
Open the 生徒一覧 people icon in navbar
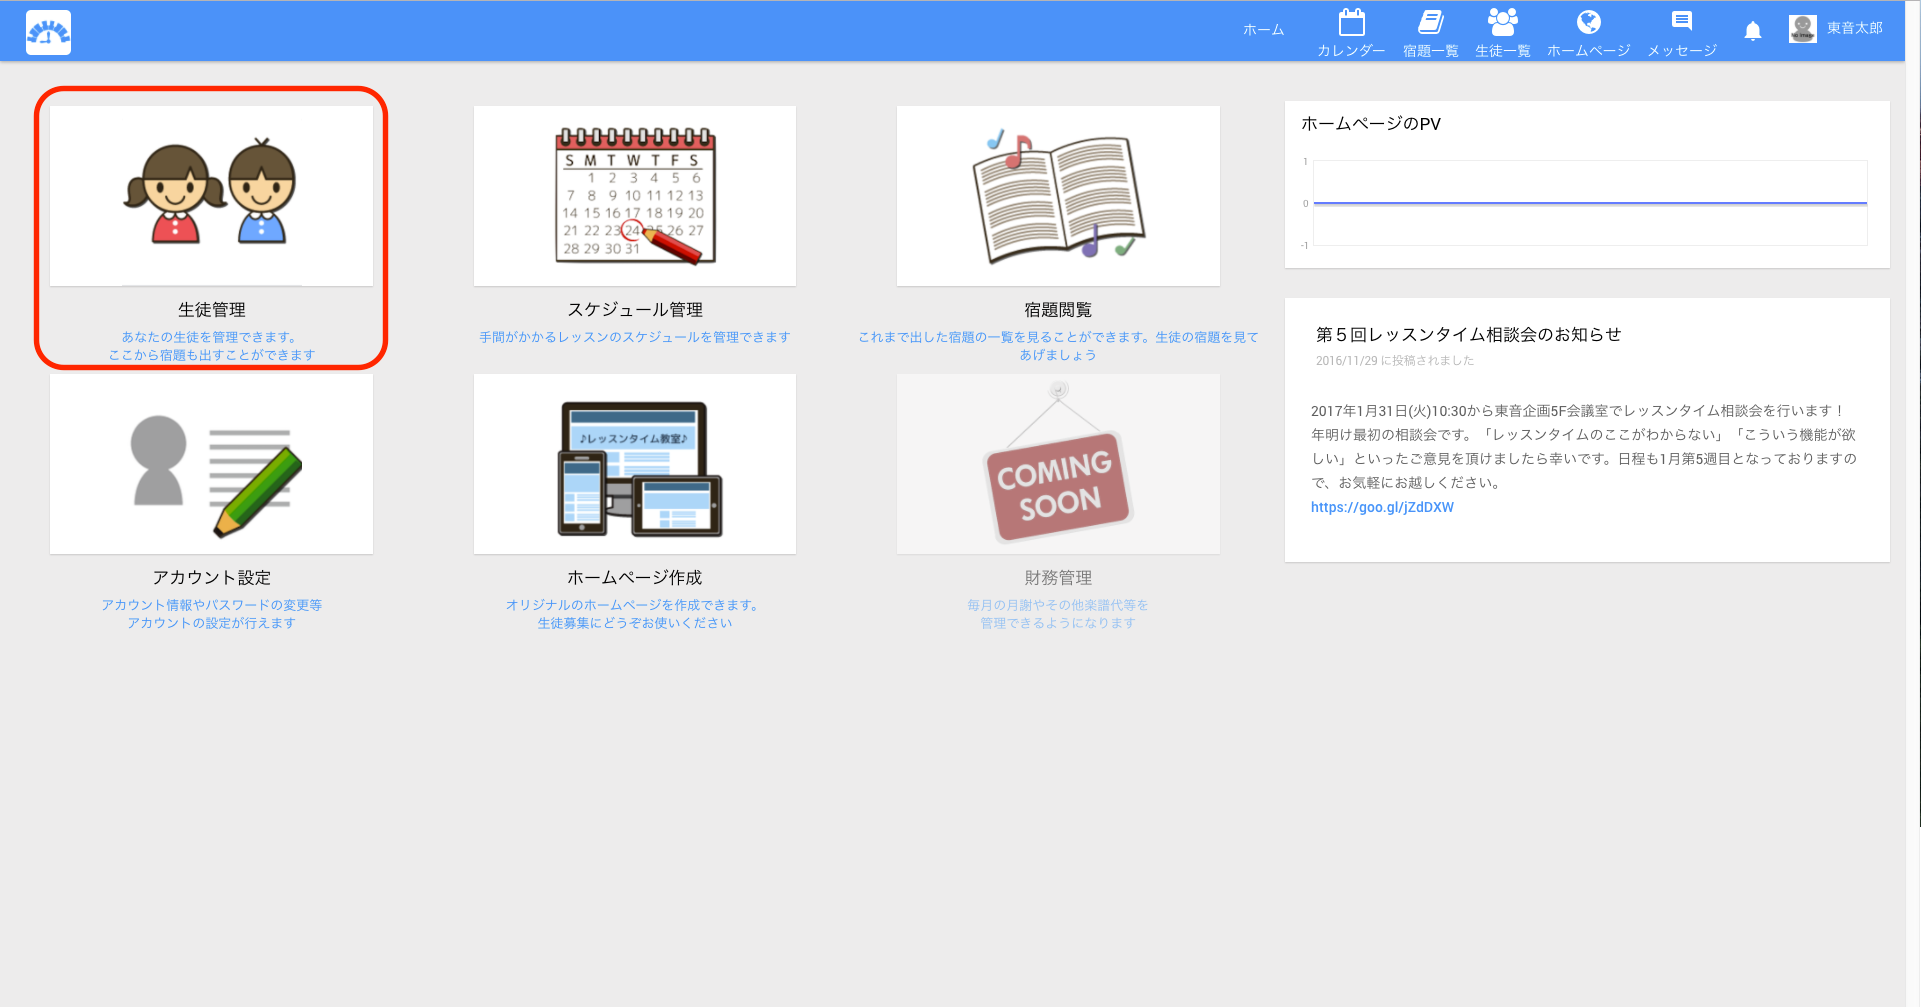(x=1503, y=22)
